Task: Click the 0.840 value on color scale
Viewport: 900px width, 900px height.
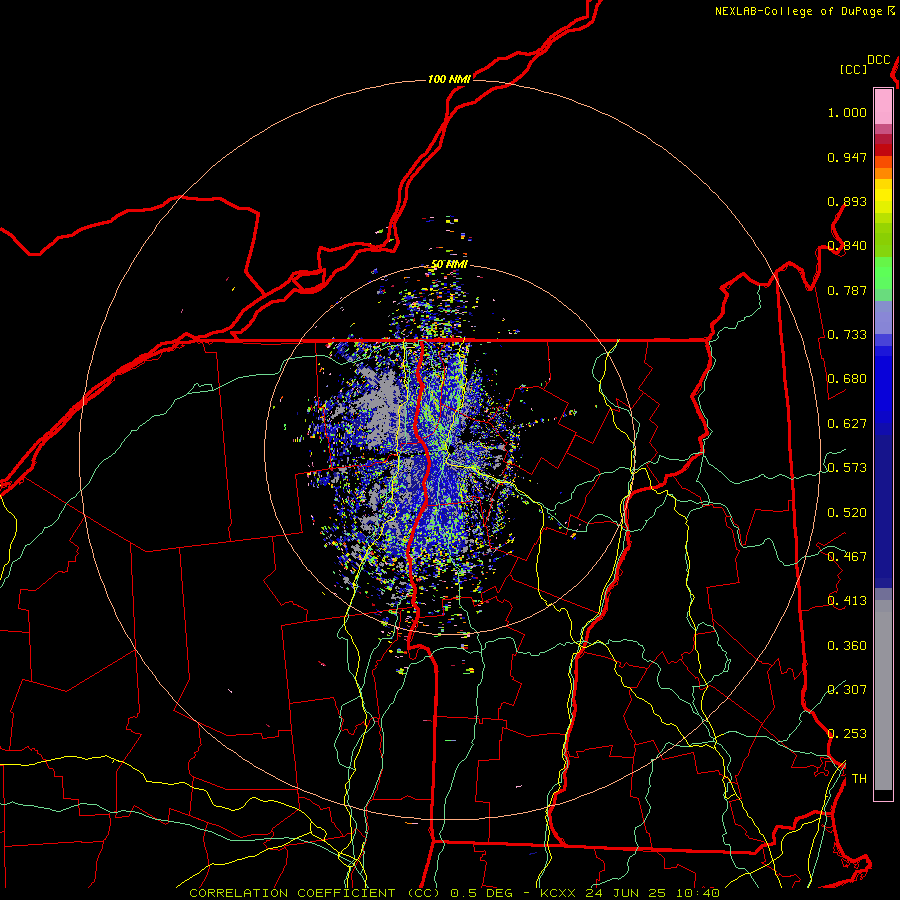Action: click(847, 246)
